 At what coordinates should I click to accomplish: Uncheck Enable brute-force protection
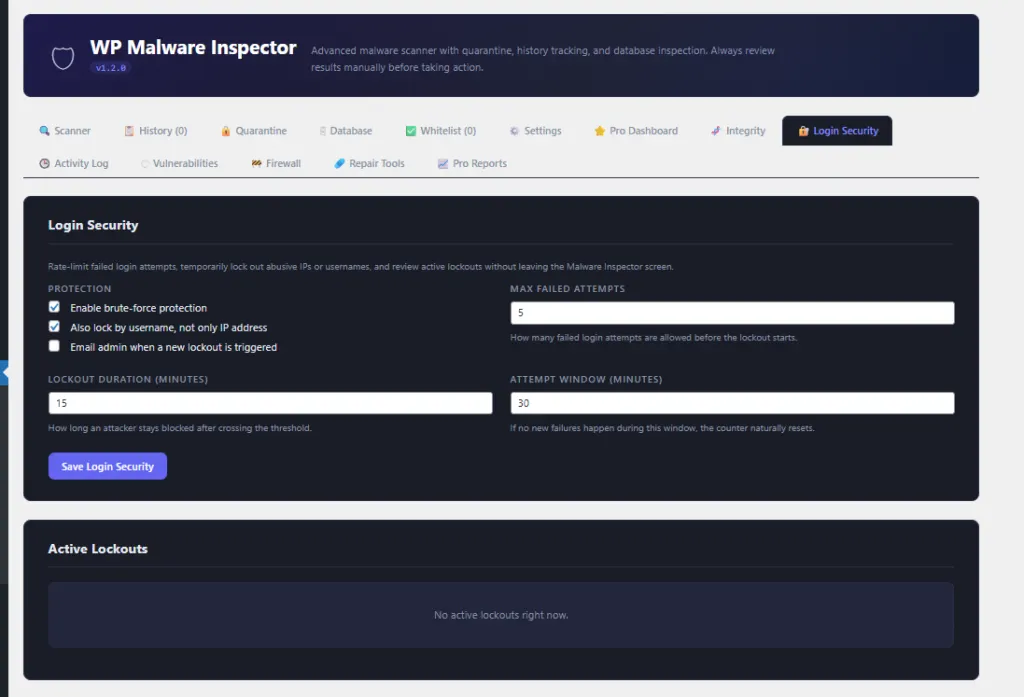54,307
